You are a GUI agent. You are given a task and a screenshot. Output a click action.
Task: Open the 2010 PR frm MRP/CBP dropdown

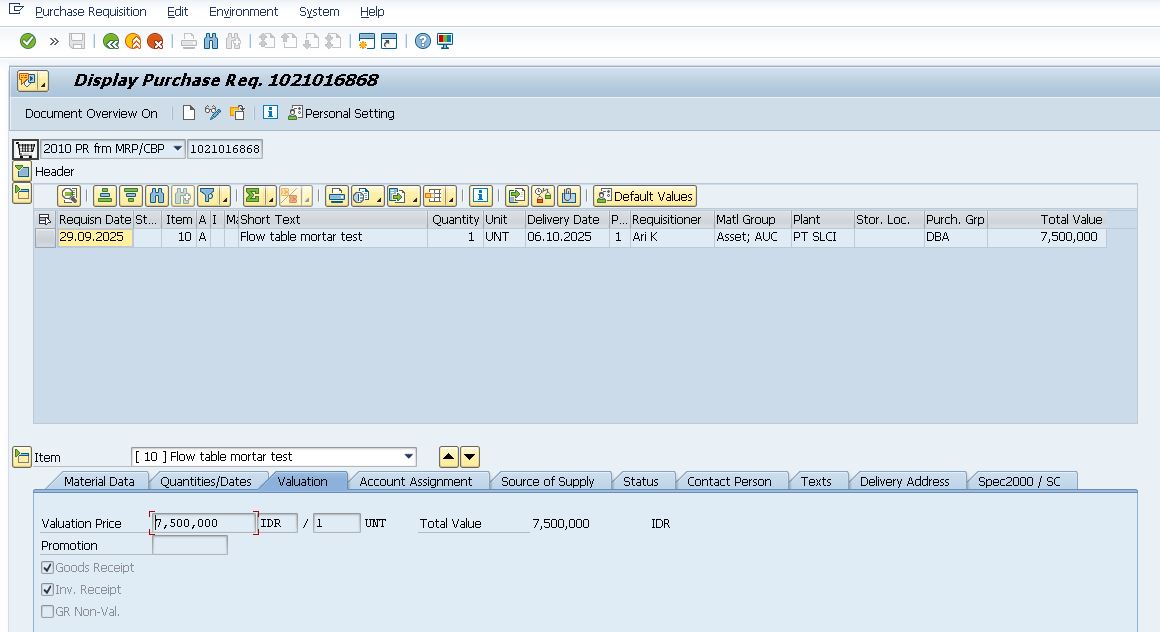177,149
